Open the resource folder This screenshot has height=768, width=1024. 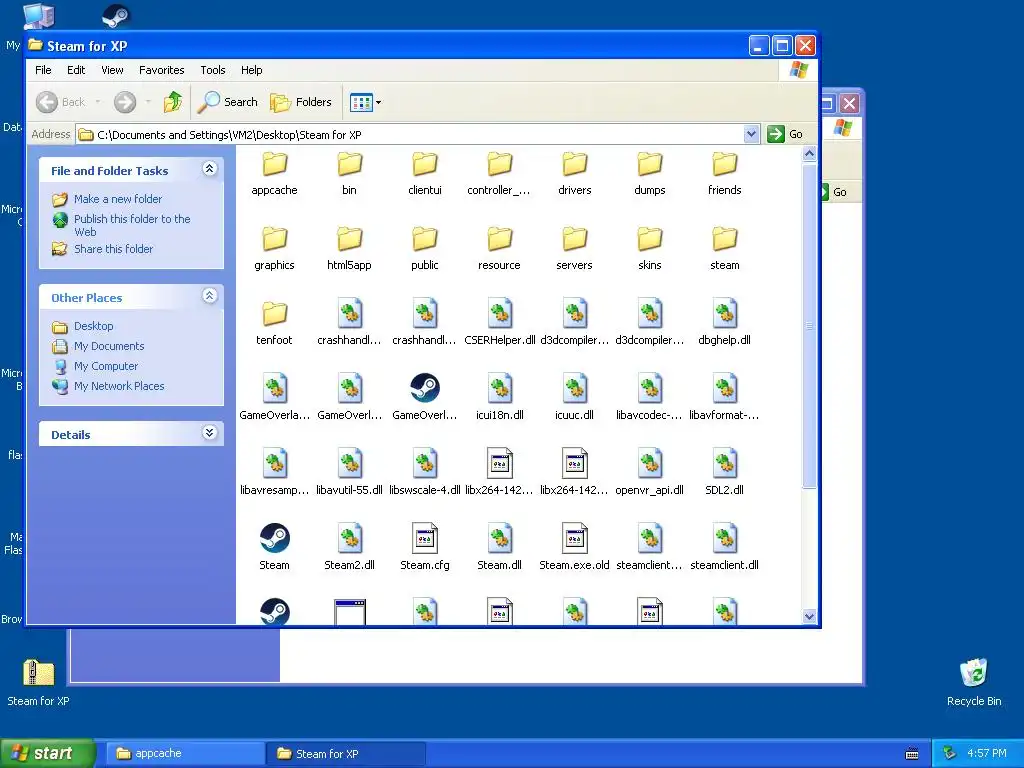coord(500,248)
